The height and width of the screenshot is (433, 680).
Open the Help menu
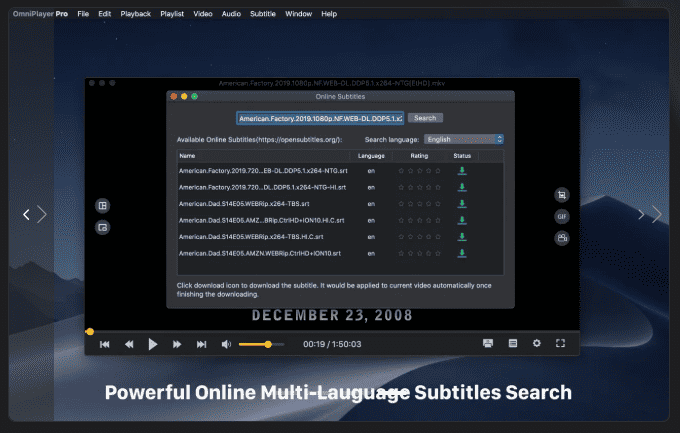329,14
